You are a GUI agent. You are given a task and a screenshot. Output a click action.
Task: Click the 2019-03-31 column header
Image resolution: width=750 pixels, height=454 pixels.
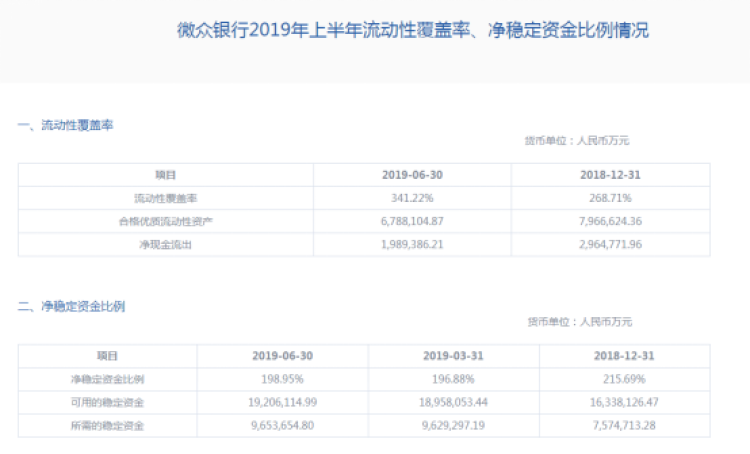(x=454, y=356)
